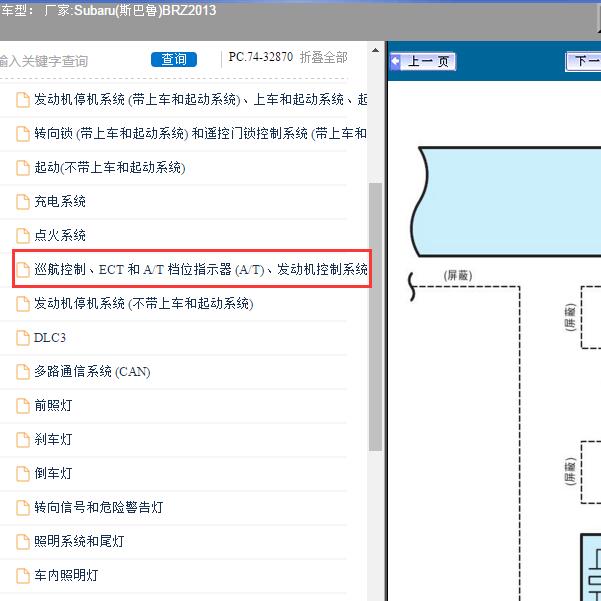This screenshot has height=601, width=601.
Task: Click the scroll-up arrow of the list scrollbar
Action: tap(375, 50)
